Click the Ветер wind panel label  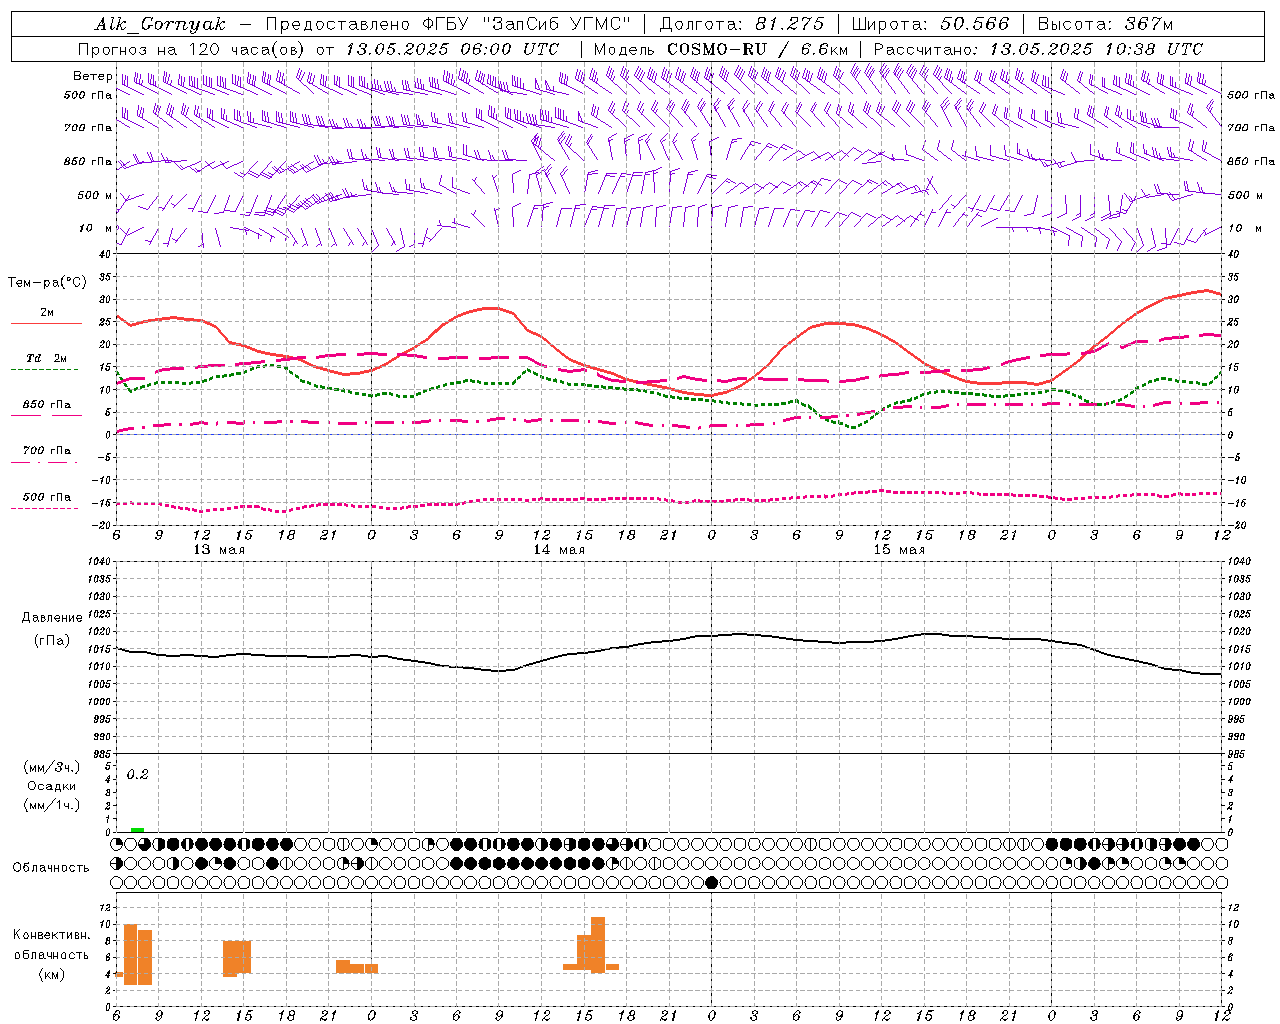92,76
